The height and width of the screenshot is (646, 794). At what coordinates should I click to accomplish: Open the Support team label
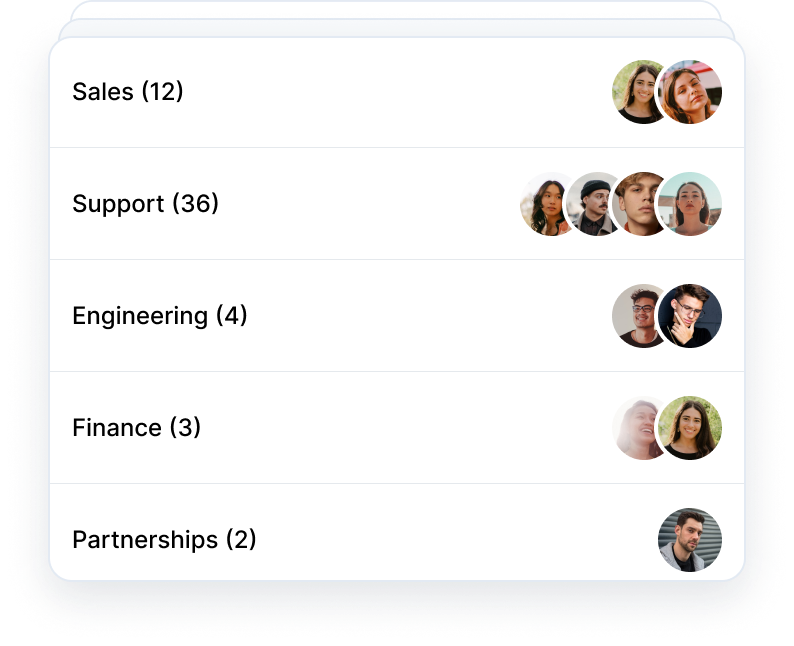pos(118,204)
